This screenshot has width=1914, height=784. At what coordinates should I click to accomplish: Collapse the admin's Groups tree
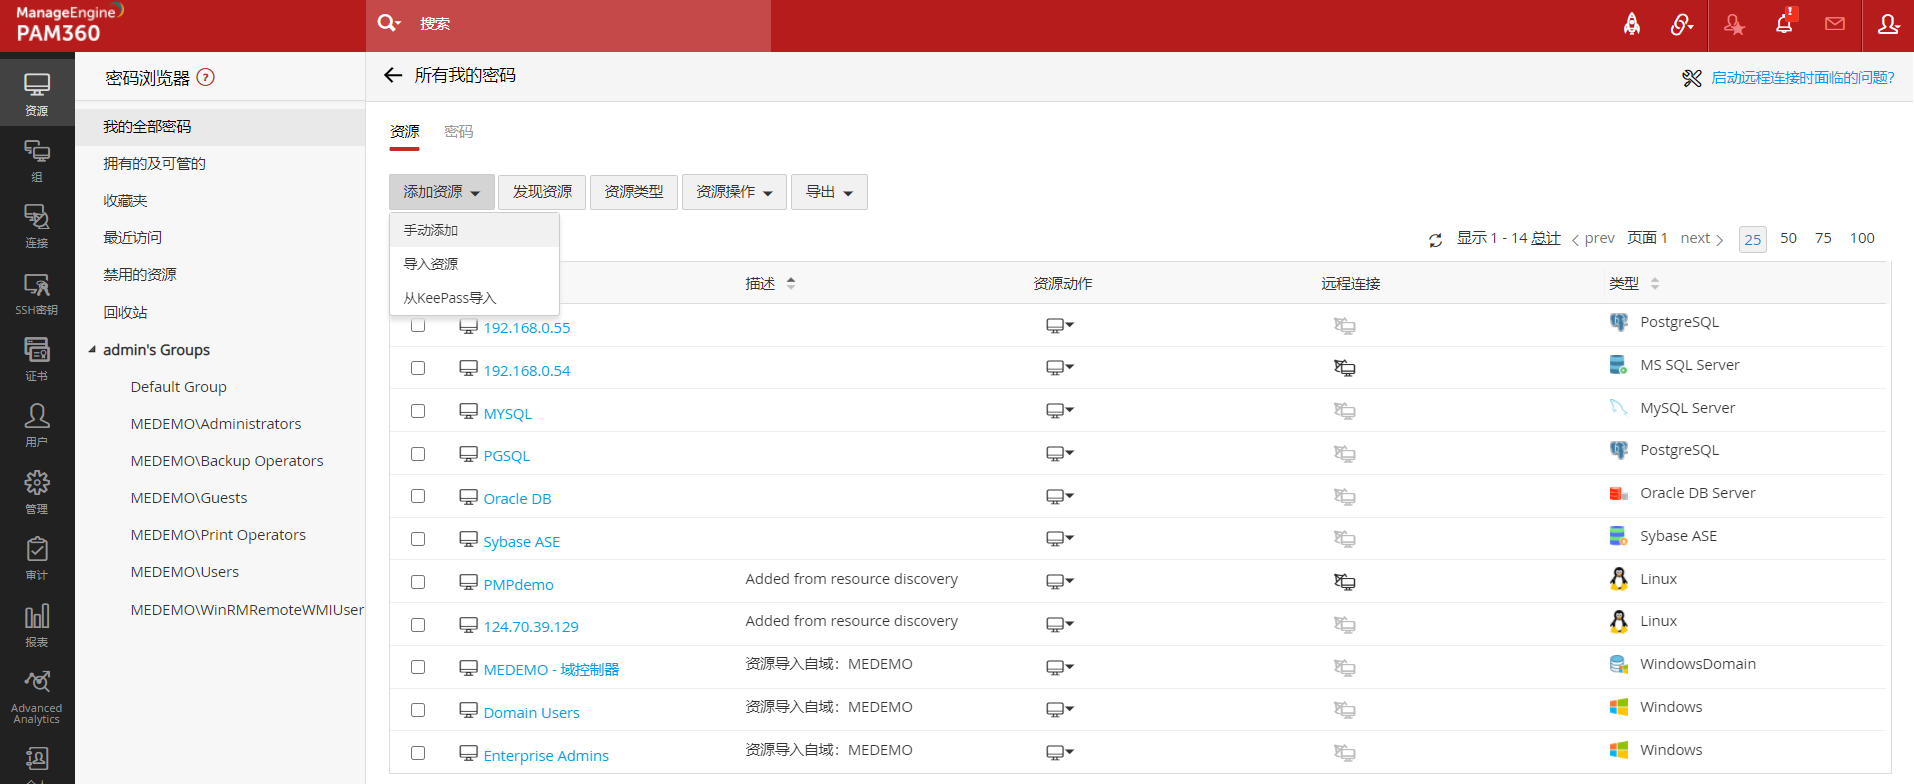click(x=92, y=350)
